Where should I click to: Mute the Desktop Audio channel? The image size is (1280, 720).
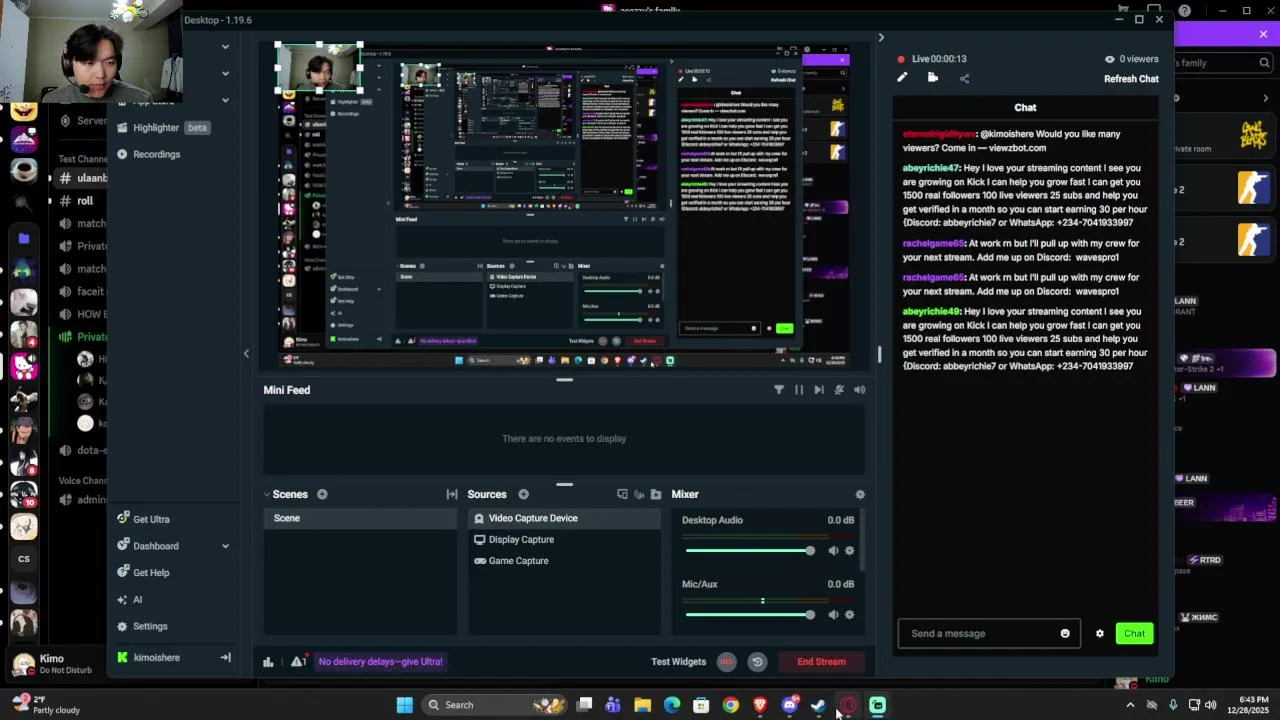[x=833, y=551]
